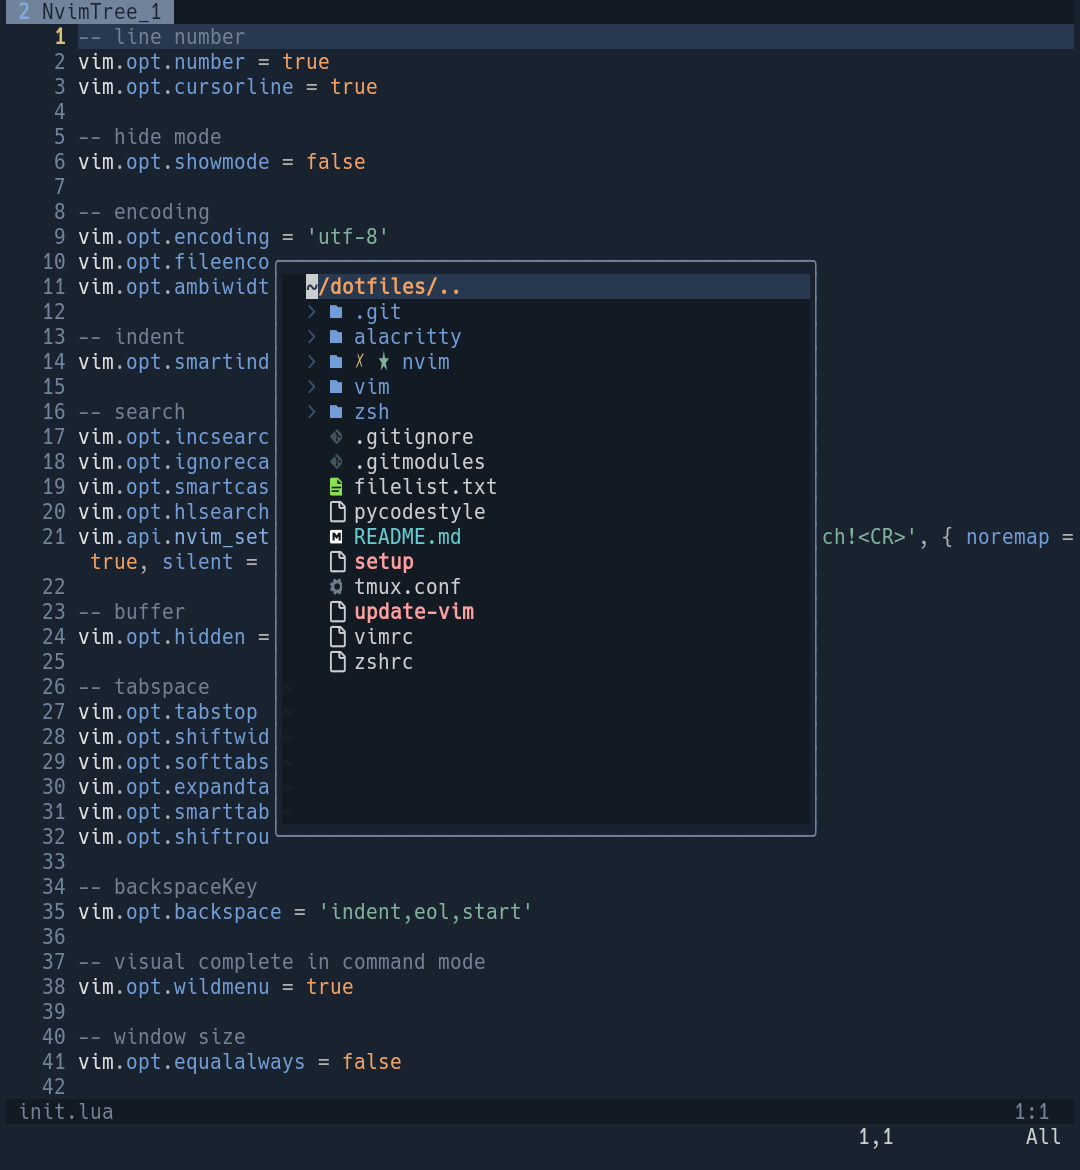Click the All scroll indicator

1043,1137
